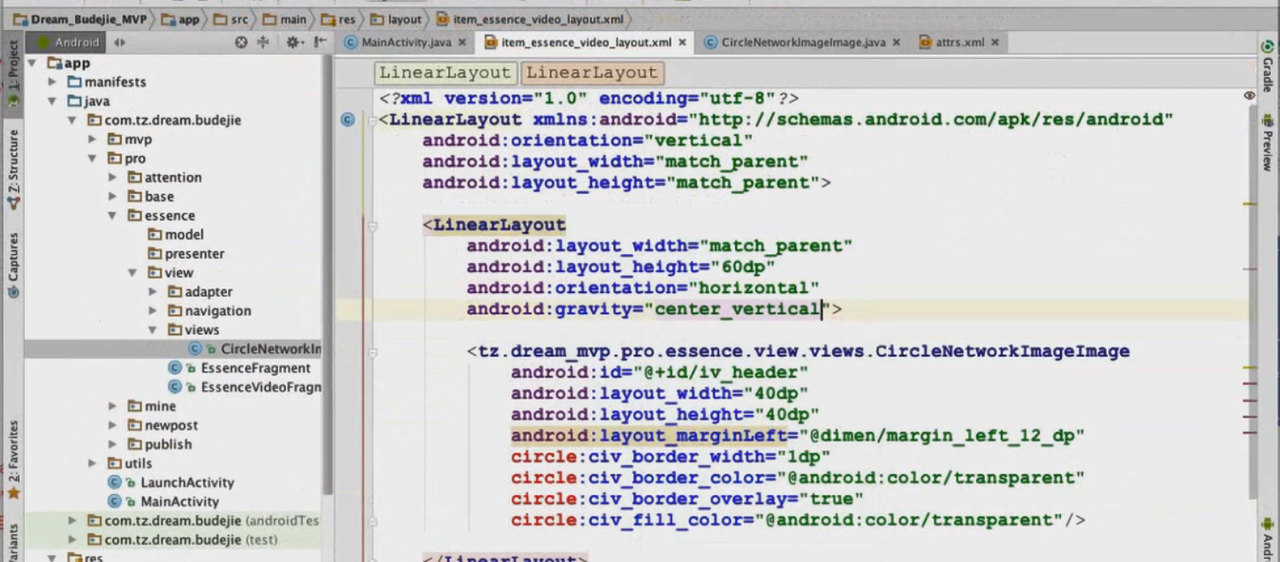Click the class gutter icon beside LinearLayout line
Image resolution: width=1280 pixels, height=562 pixels.
click(347, 119)
